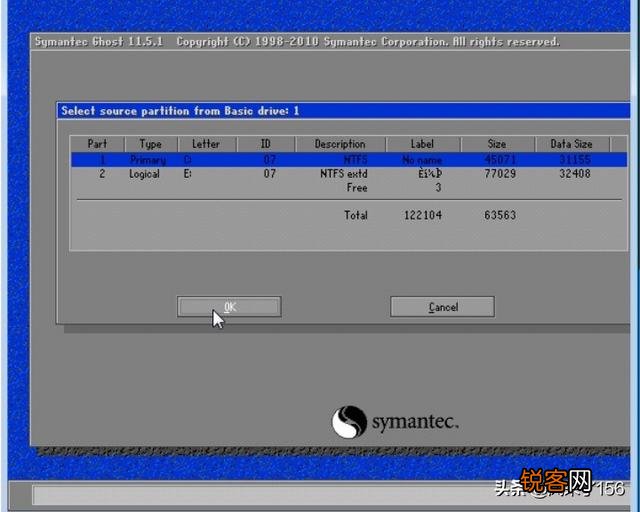Click the Type column header
Screen dimensions: 640x512
[x=151, y=144]
